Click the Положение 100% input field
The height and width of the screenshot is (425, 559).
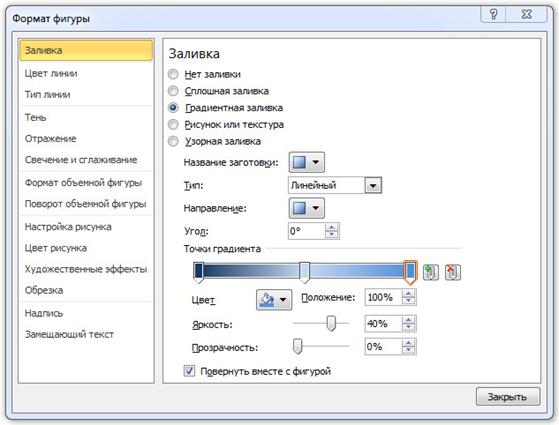pyautogui.click(x=384, y=297)
